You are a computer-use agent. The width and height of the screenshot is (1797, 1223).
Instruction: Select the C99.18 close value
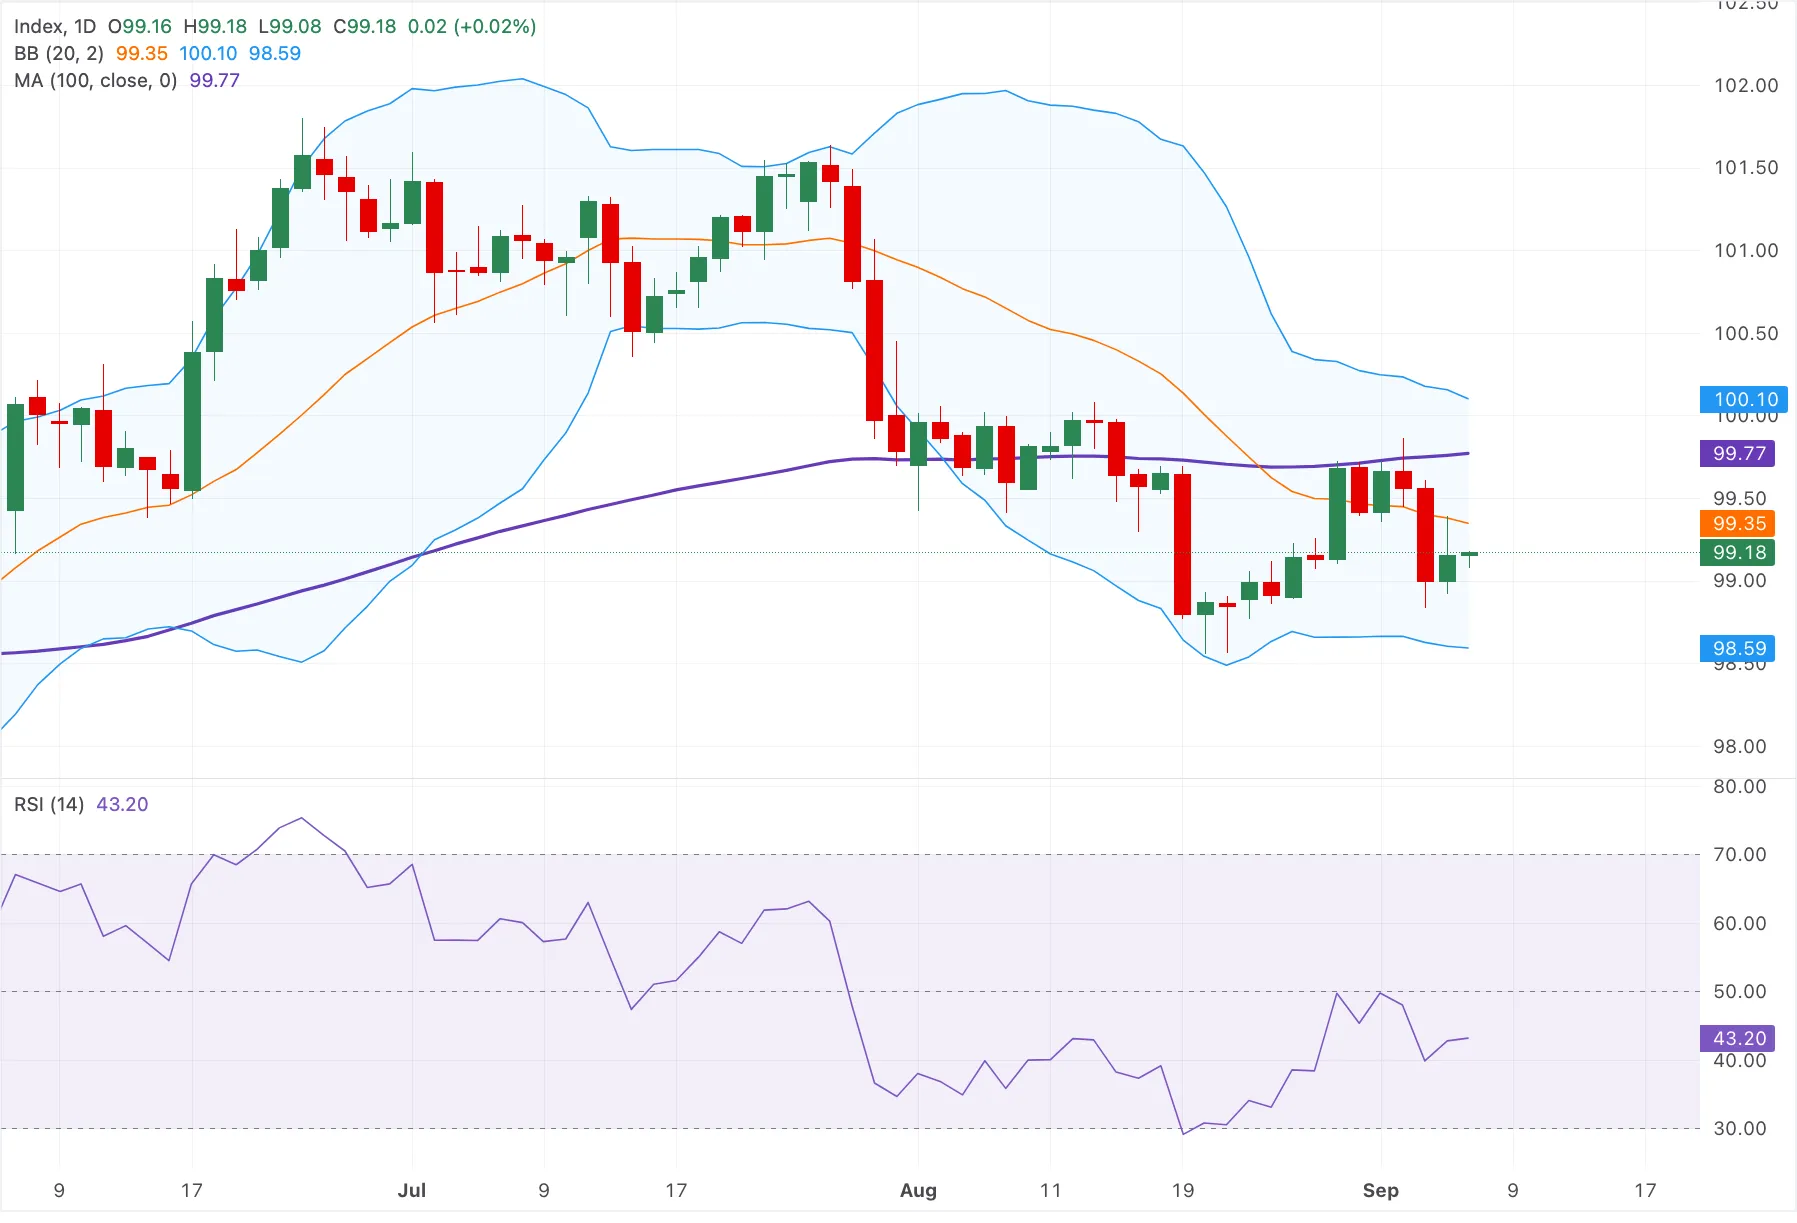pos(365,27)
